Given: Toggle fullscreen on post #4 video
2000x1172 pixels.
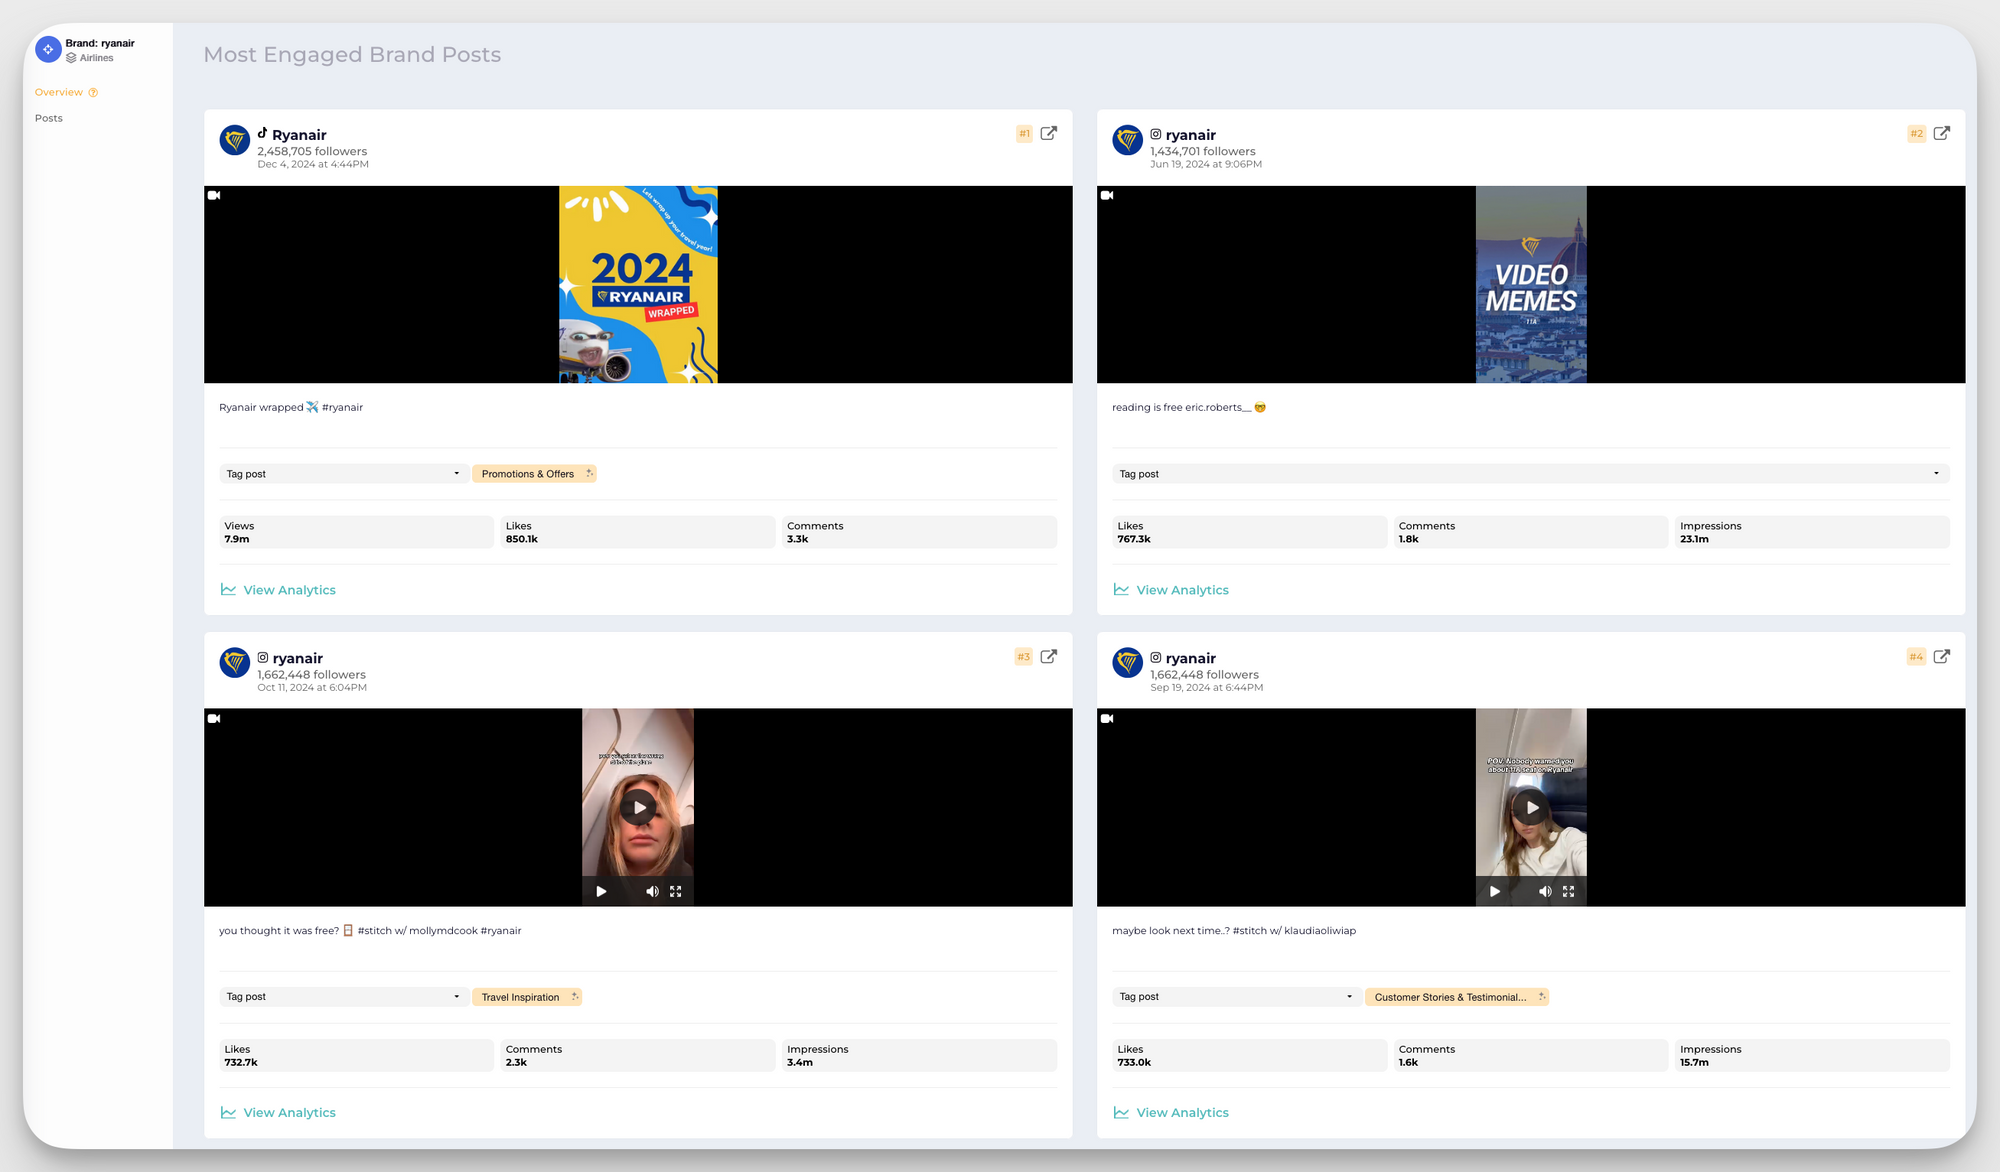Looking at the screenshot, I should coord(1569,891).
